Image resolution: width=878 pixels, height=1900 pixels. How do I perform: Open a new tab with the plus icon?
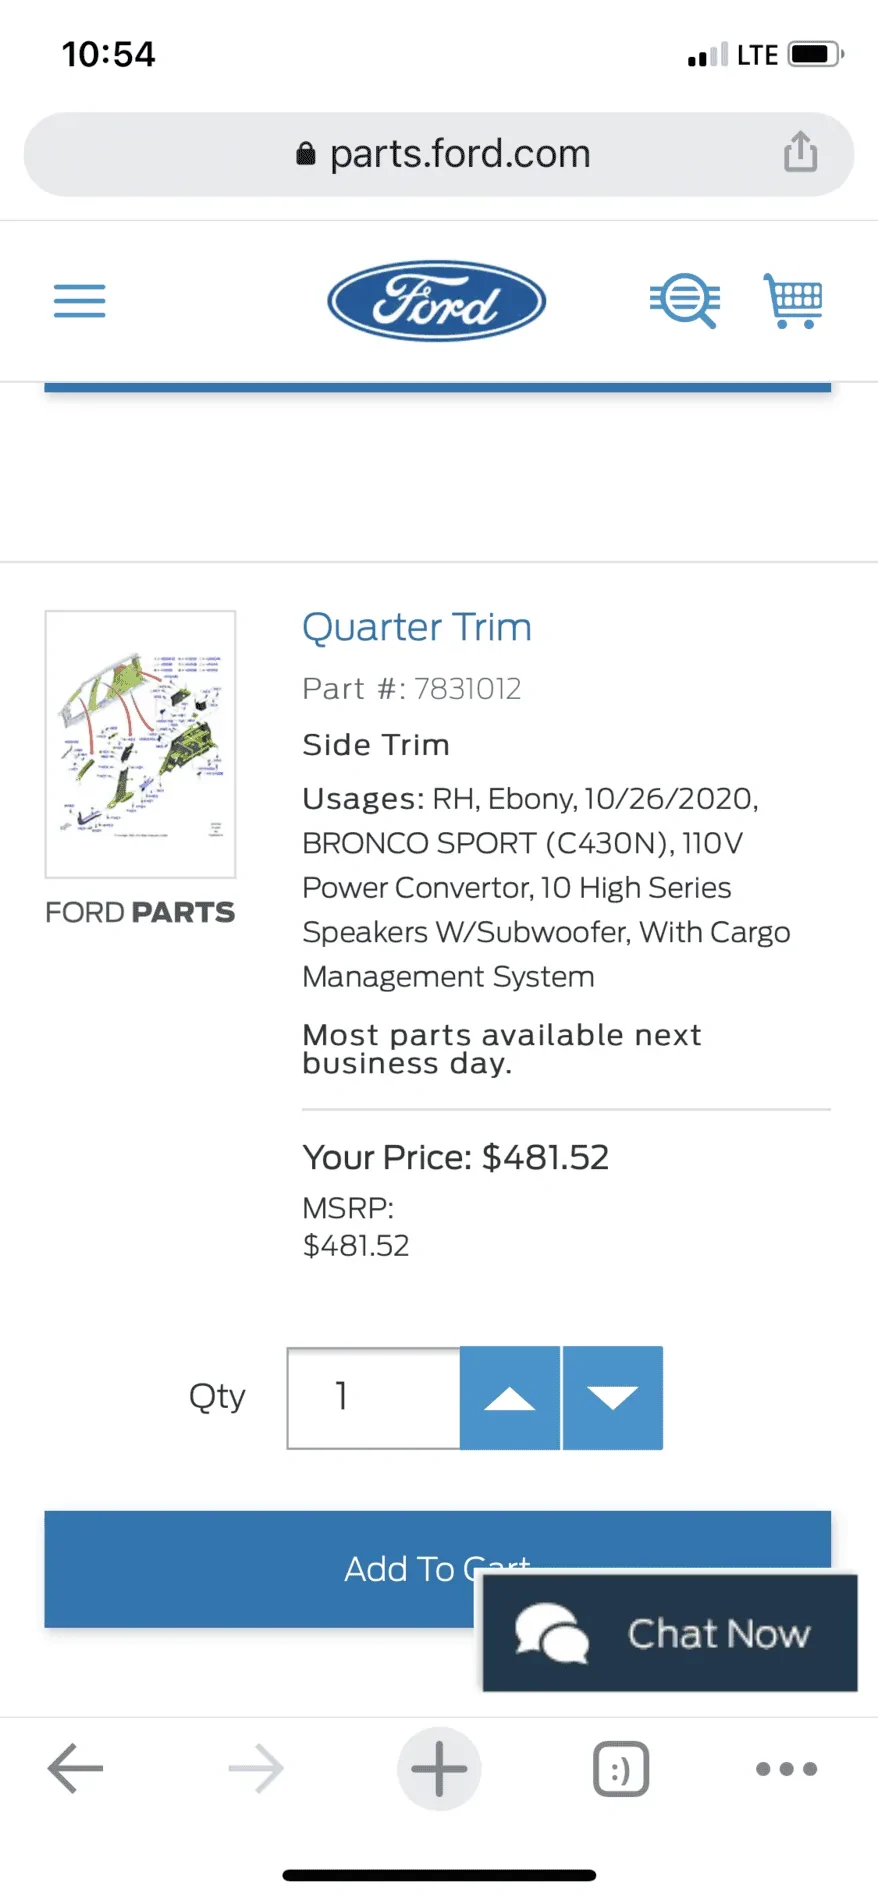[438, 1768]
